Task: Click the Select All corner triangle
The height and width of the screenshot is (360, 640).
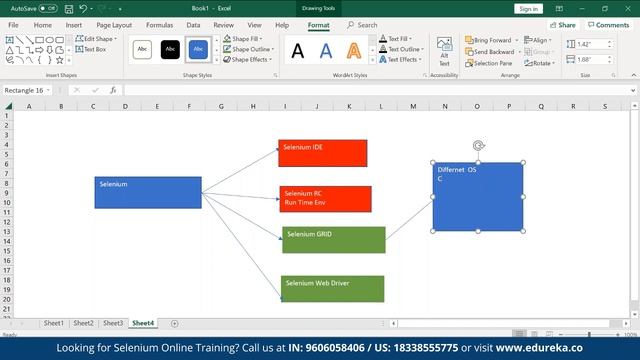Action: click(8, 107)
